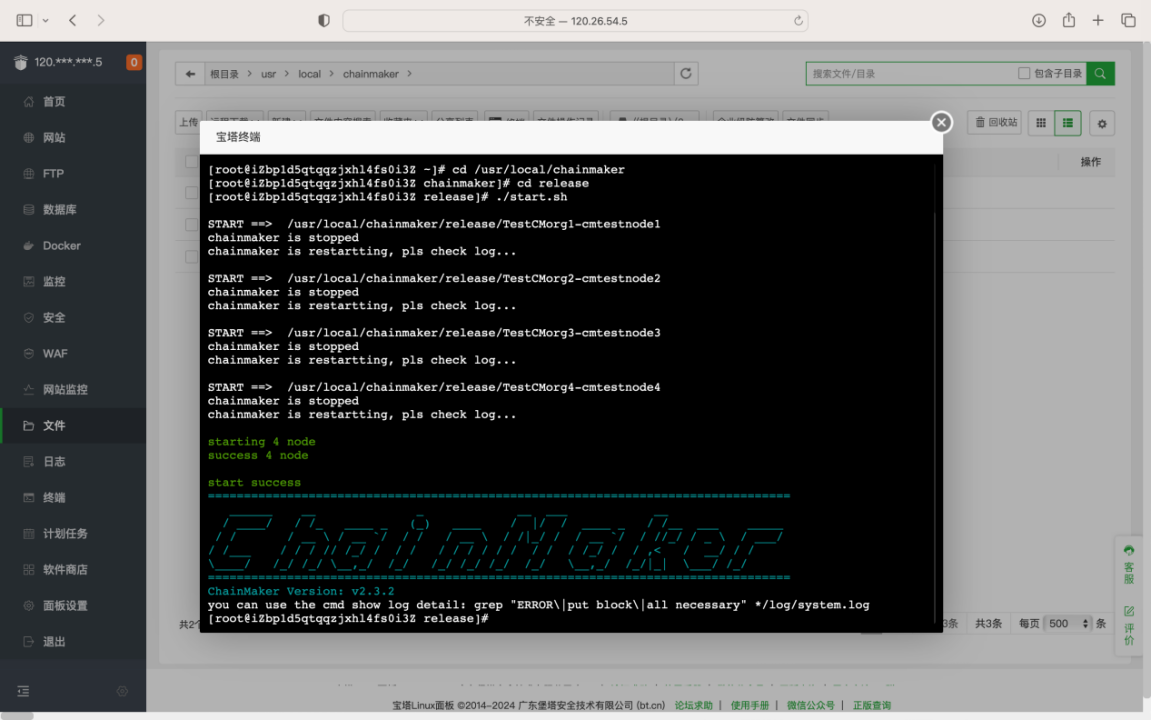Open the 使用手册 footer link
Screen dimensions: 1151x720
click(749, 705)
